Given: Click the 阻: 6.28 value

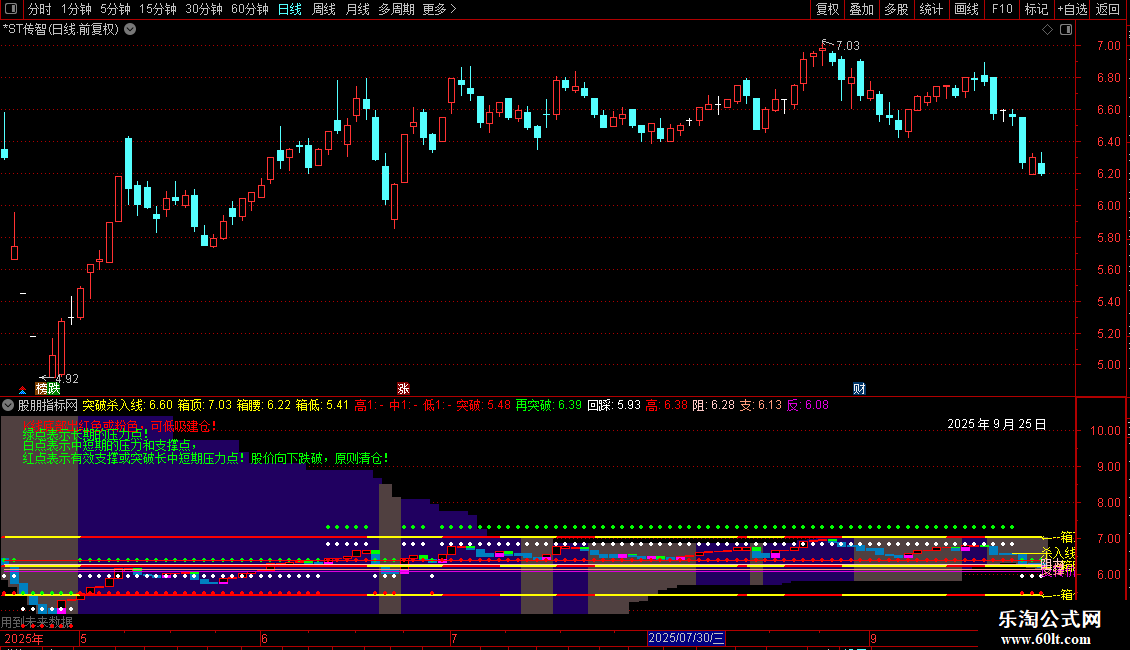Looking at the screenshot, I should [713, 405].
